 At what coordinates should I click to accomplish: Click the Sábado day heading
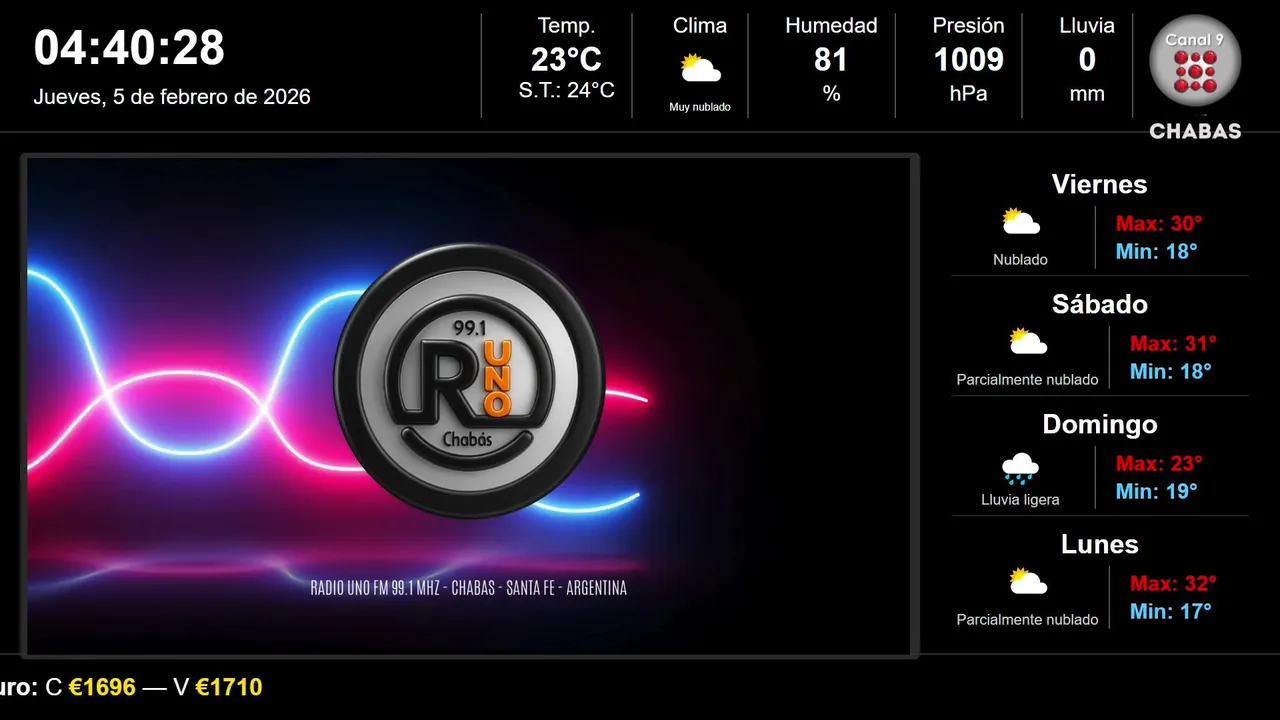point(1099,304)
